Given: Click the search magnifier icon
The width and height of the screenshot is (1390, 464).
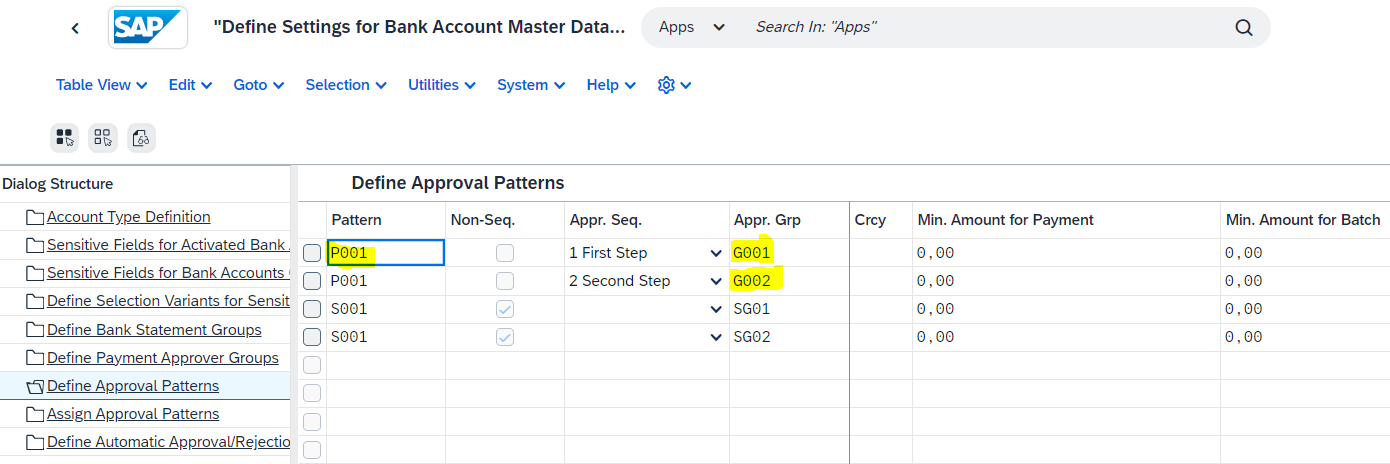Looking at the screenshot, I should (1243, 28).
